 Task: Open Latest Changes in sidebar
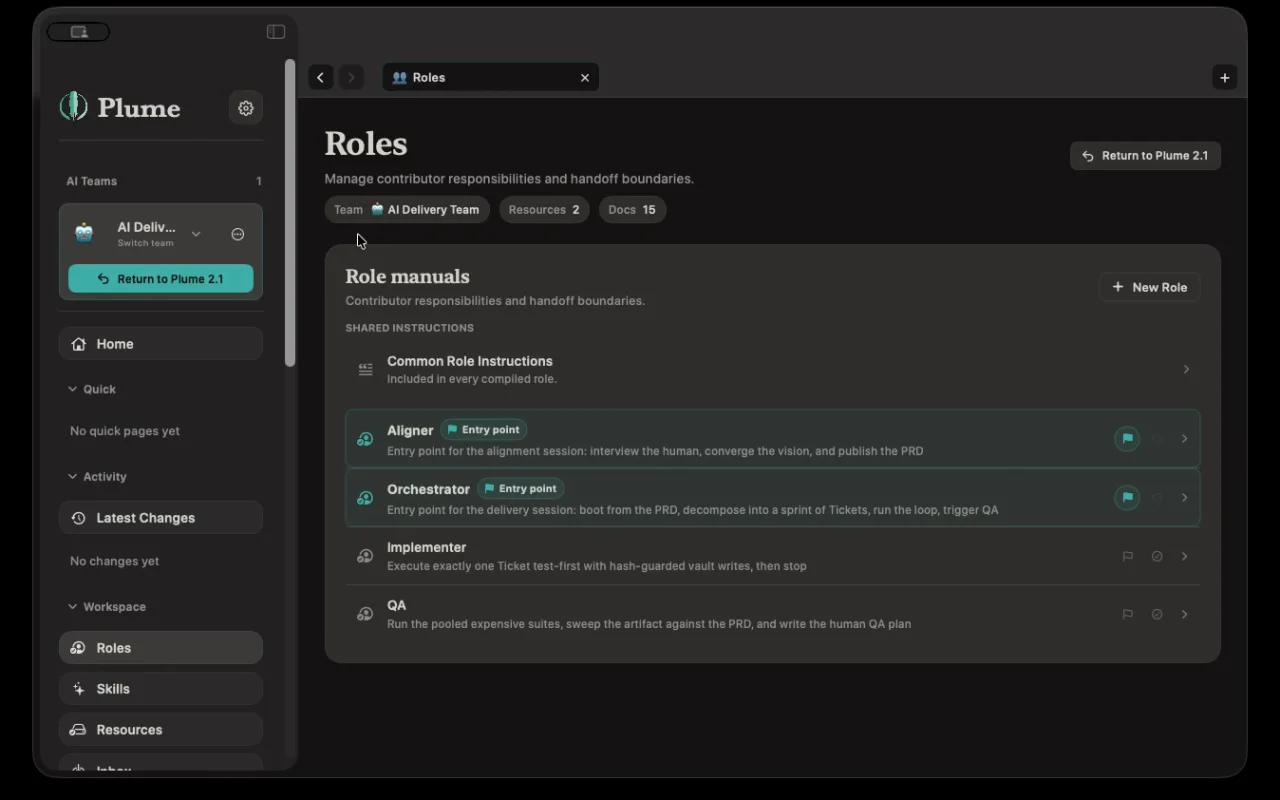coord(161,518)
